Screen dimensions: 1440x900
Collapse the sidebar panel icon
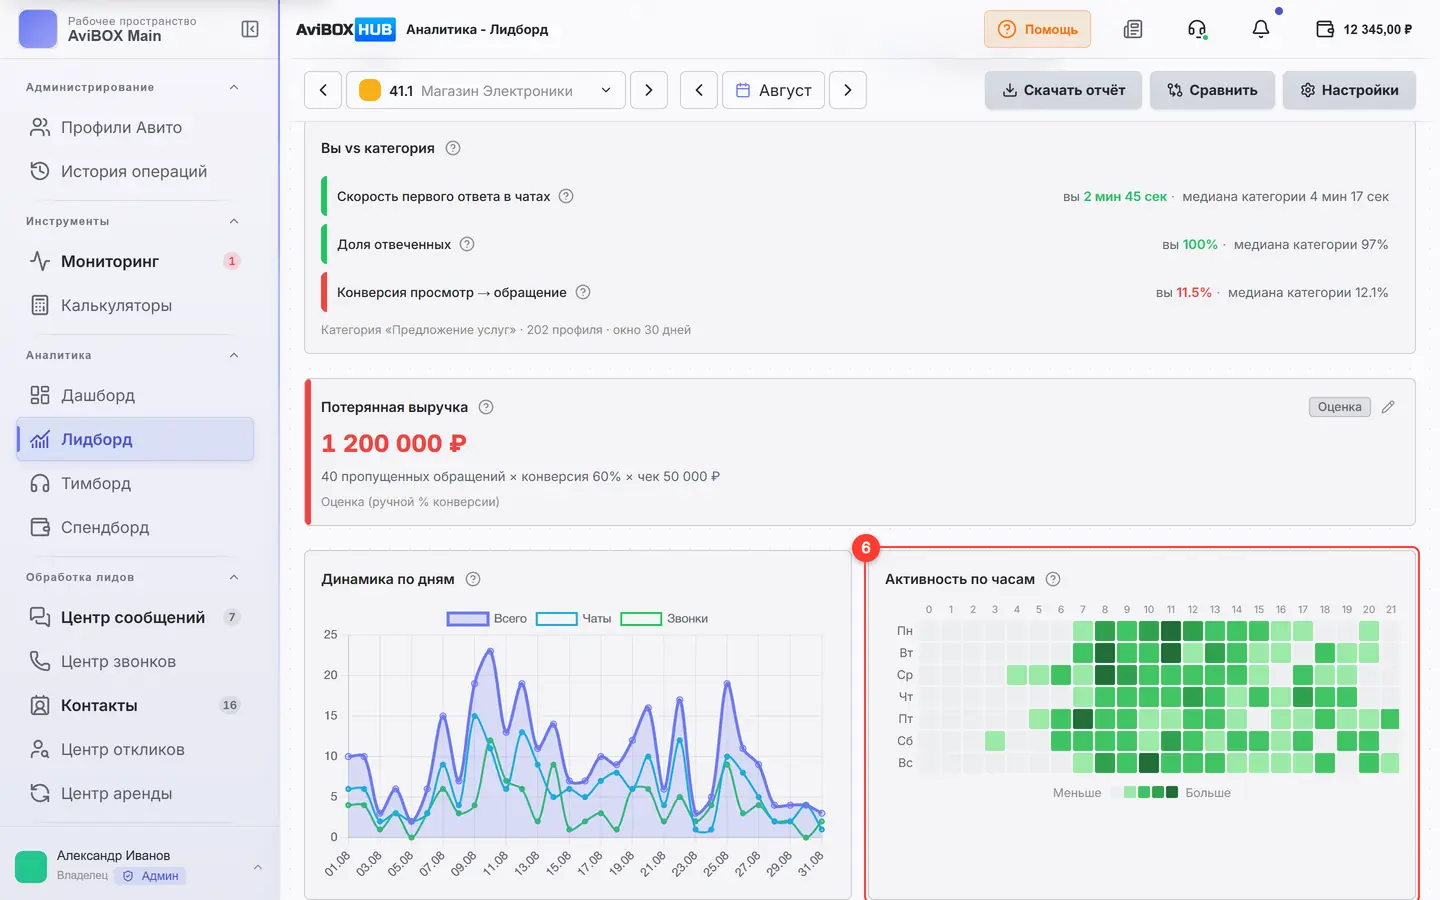pos(250,29)
